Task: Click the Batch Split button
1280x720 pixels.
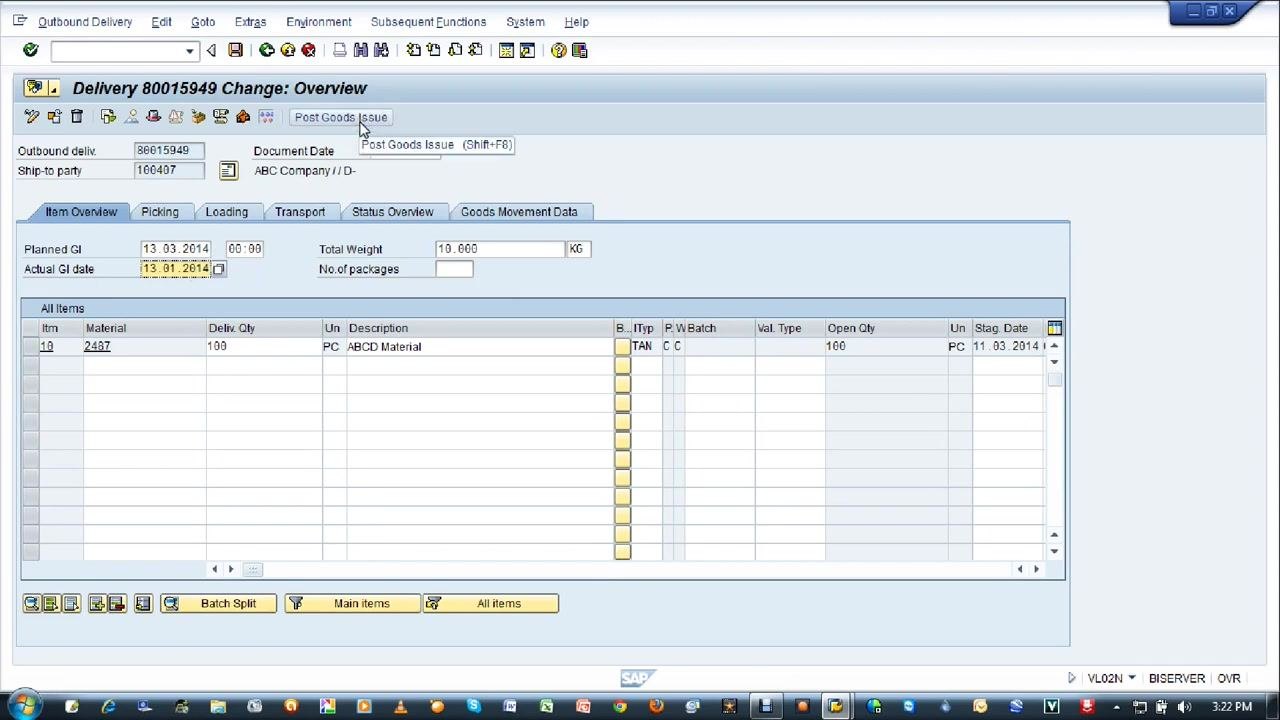Action: click(218, 603)
